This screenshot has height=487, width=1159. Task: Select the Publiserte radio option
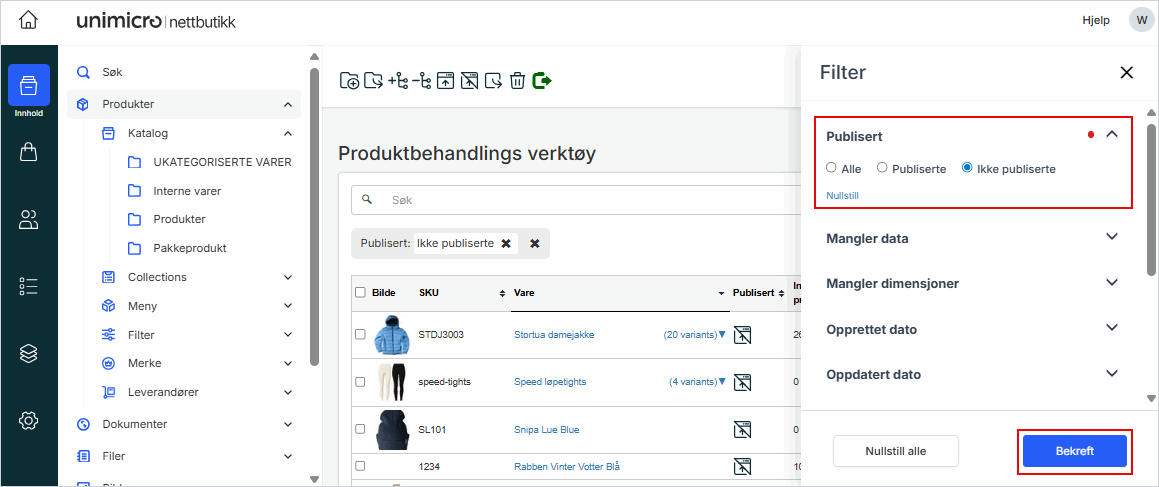(882, 169)
